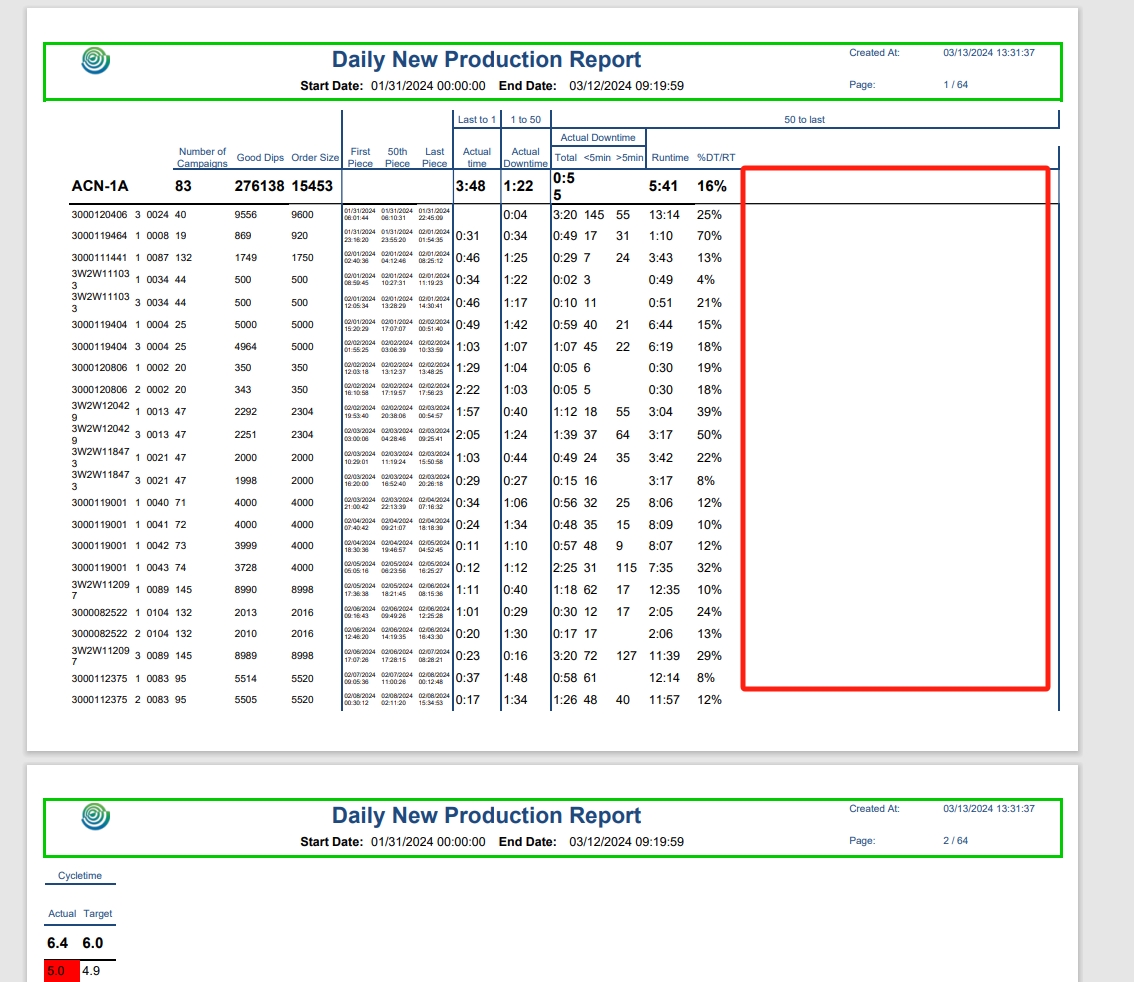The height and width of the screenshot is (982, 1134).
Task: Click the page one 'Daily New Production Report' title
Action: (x=486, y=60)
